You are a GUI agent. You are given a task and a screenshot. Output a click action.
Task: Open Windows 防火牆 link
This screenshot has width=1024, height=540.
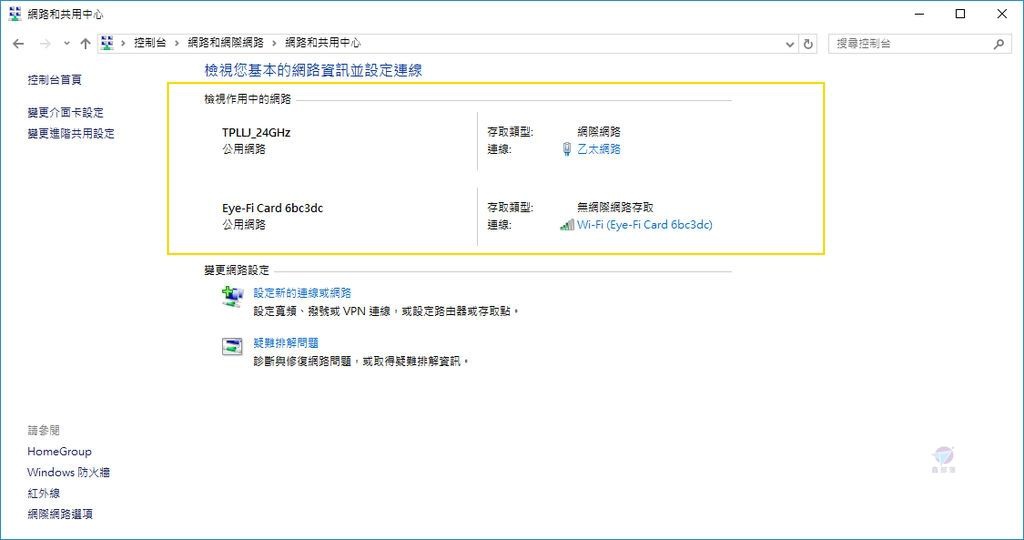tap(69, 472)
